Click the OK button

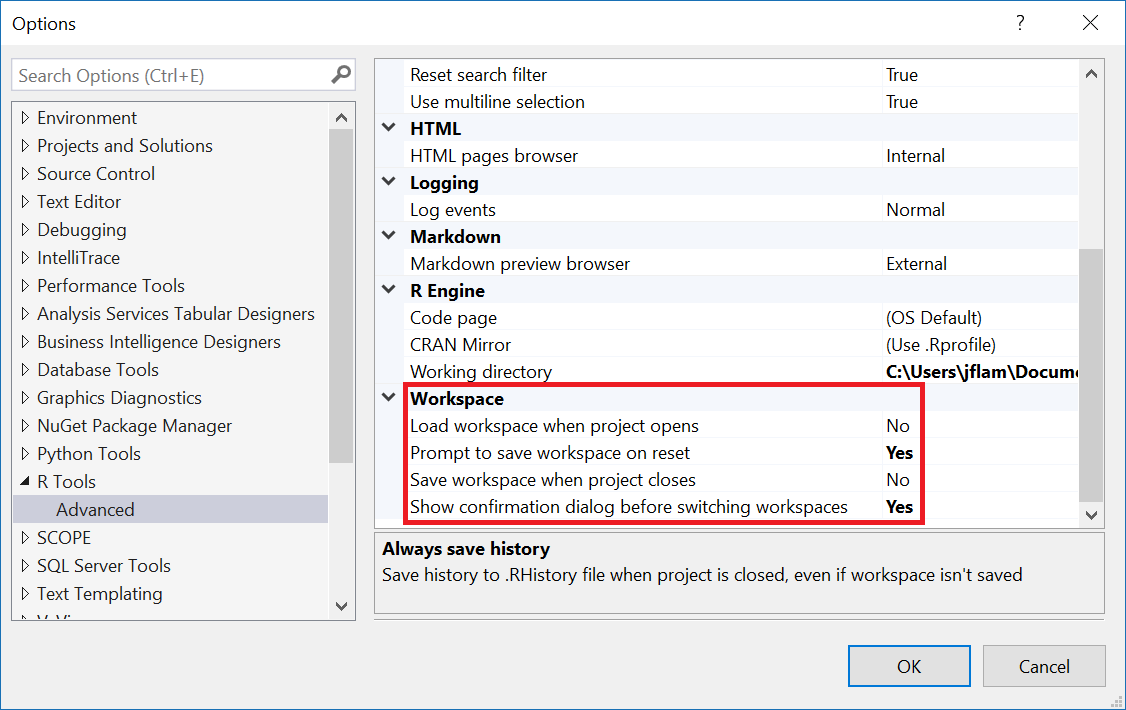[908, 666]
